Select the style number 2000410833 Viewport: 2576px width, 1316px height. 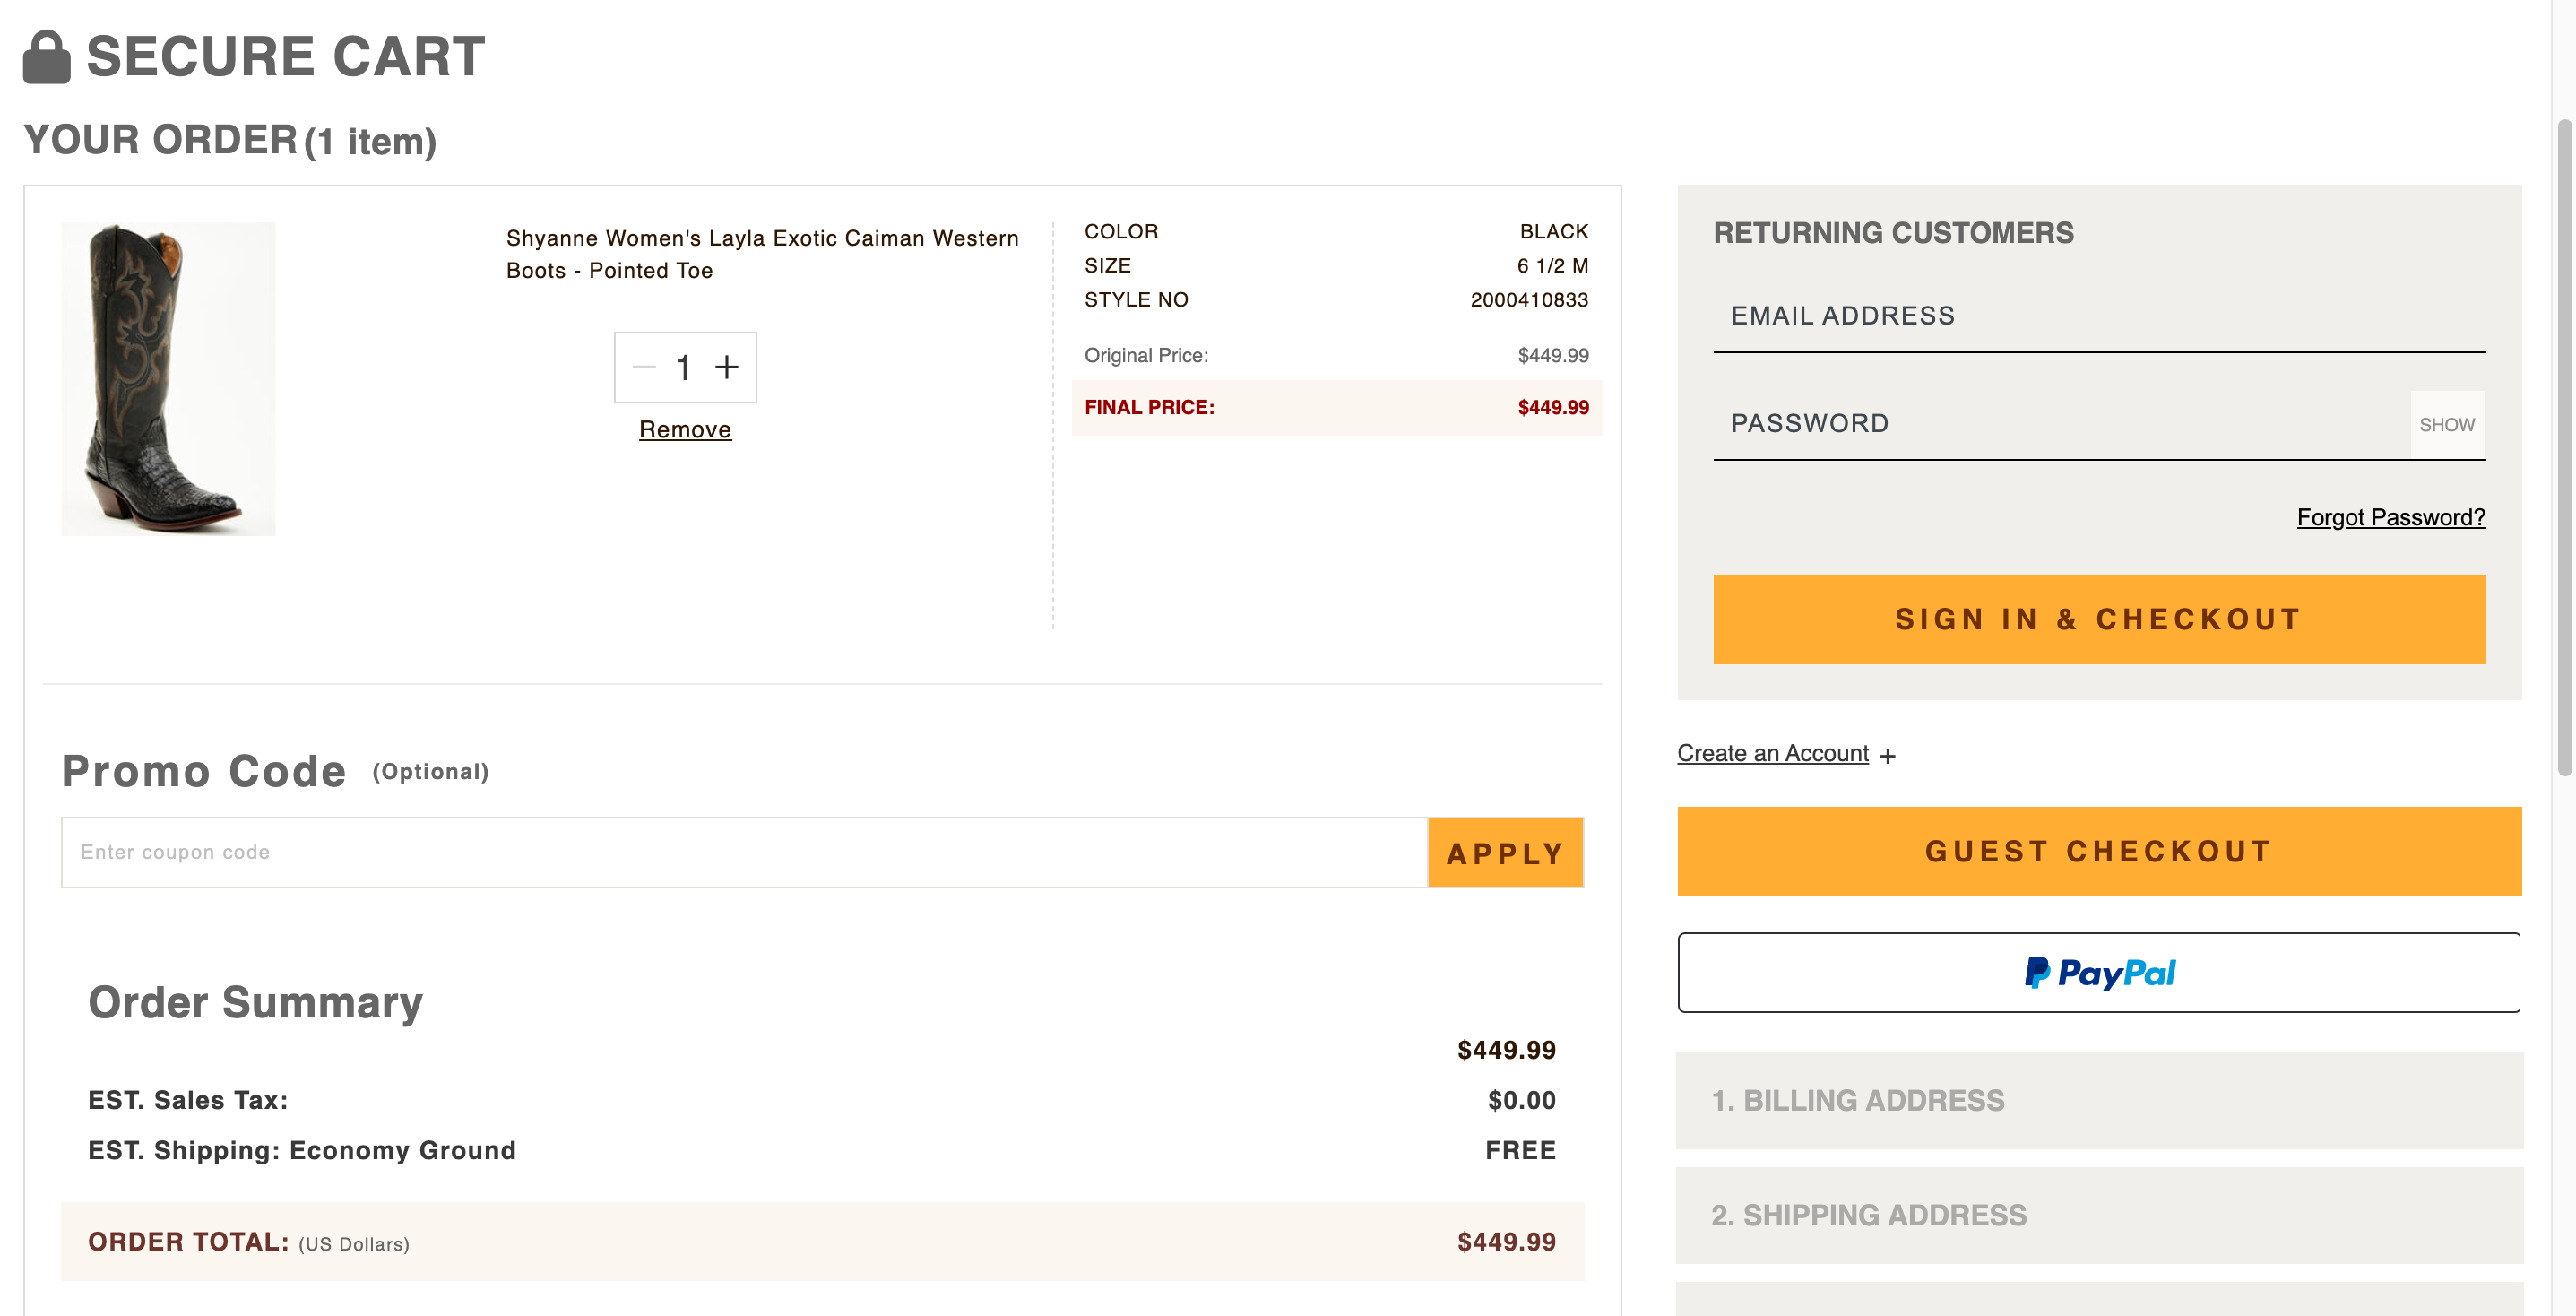pyautogui.click(x=1529, y=300)
